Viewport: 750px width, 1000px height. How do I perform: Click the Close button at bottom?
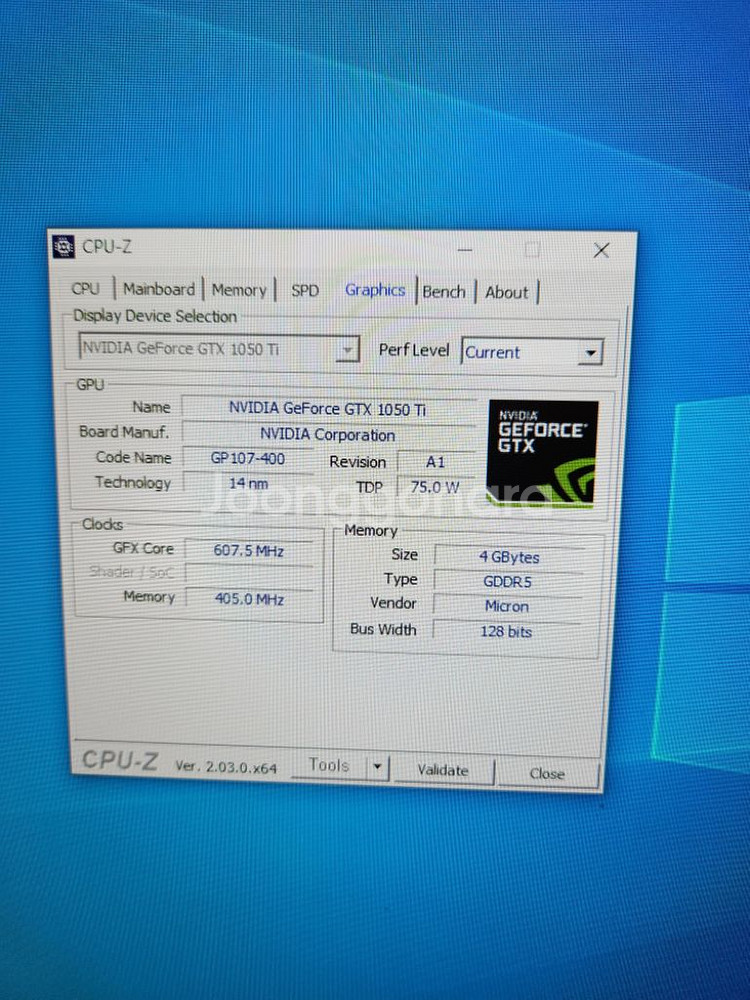coord(547,773)
